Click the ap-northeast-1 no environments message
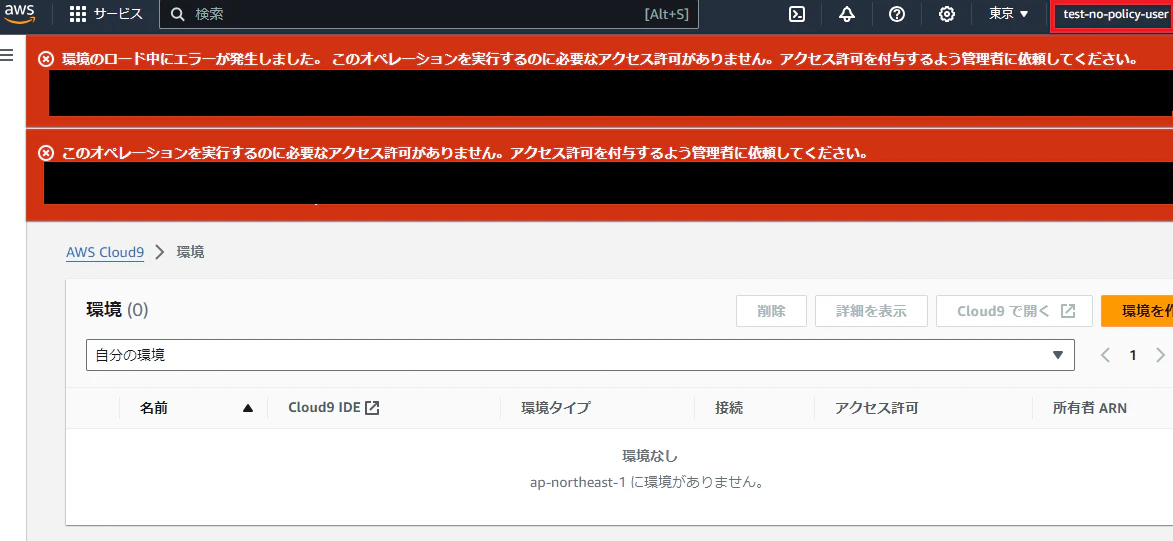This screenshot has width=1173, height=541. [x=646, y=482]
